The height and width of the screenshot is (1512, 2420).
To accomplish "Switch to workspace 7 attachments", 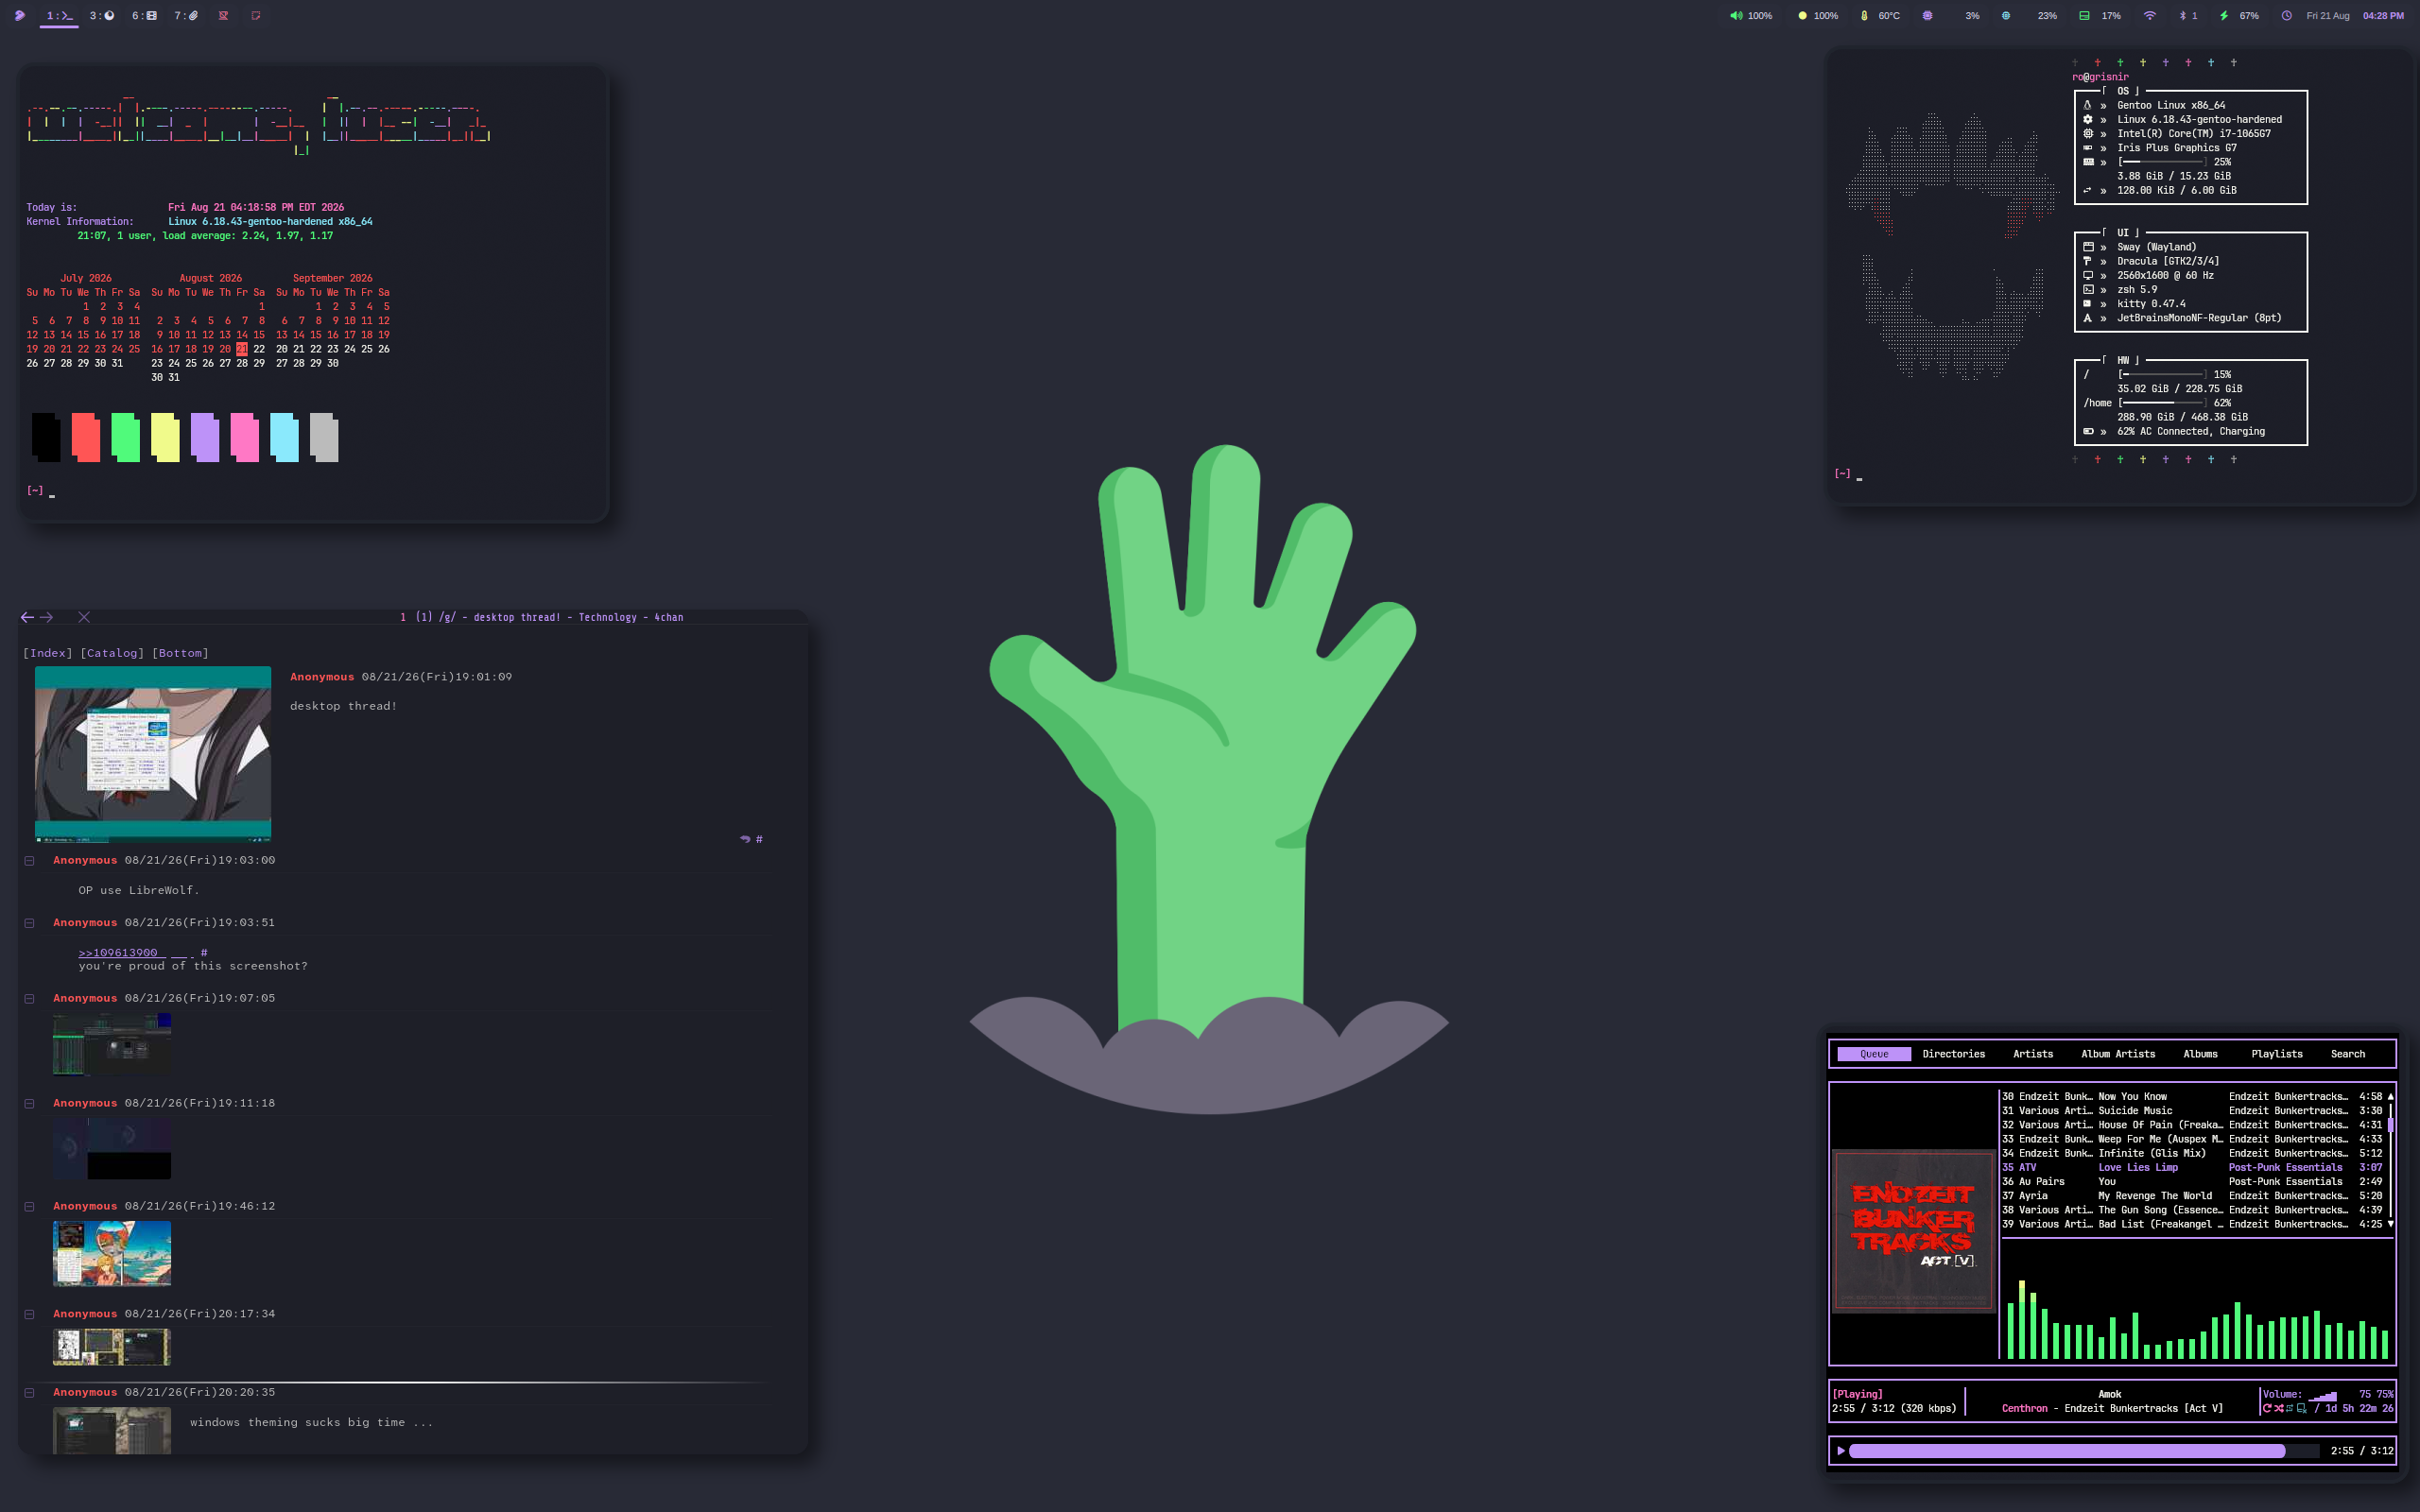I will [186, 16].
